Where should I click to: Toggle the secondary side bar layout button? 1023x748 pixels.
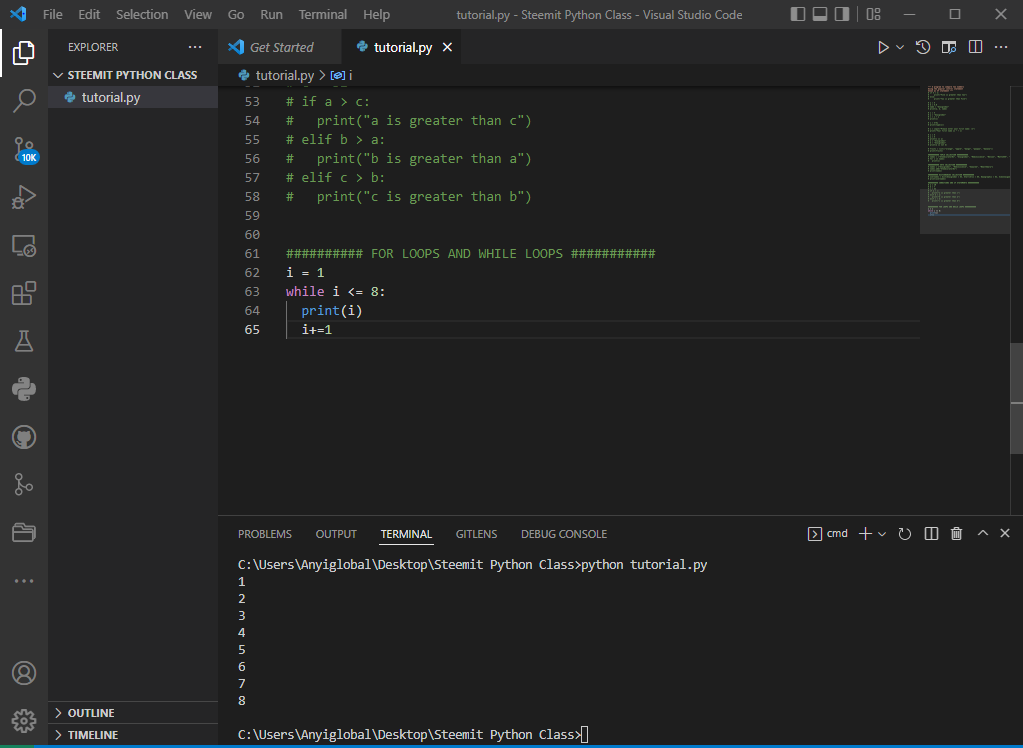(x=842, y=15)
